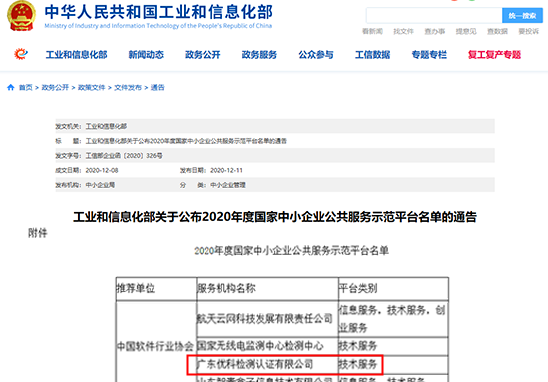The image size is (548, 382).
Task: Open the 工信数据 menu item
Action: click(373, 55)
